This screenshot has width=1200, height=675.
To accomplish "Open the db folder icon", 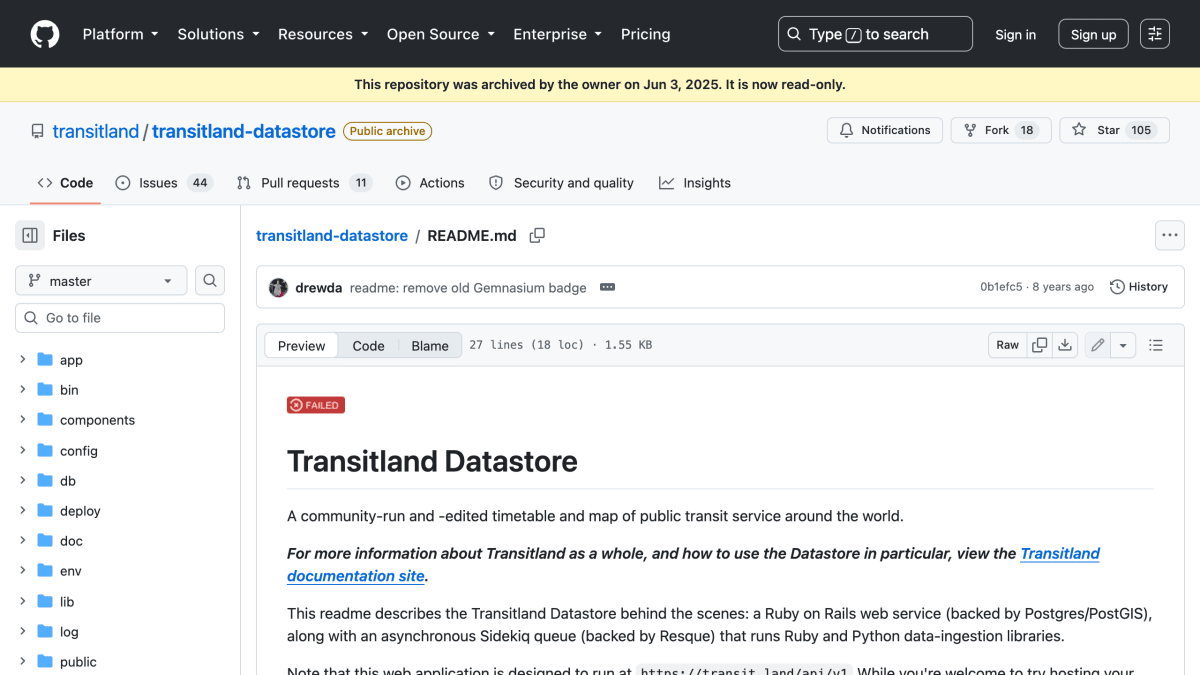I will 45,480.
